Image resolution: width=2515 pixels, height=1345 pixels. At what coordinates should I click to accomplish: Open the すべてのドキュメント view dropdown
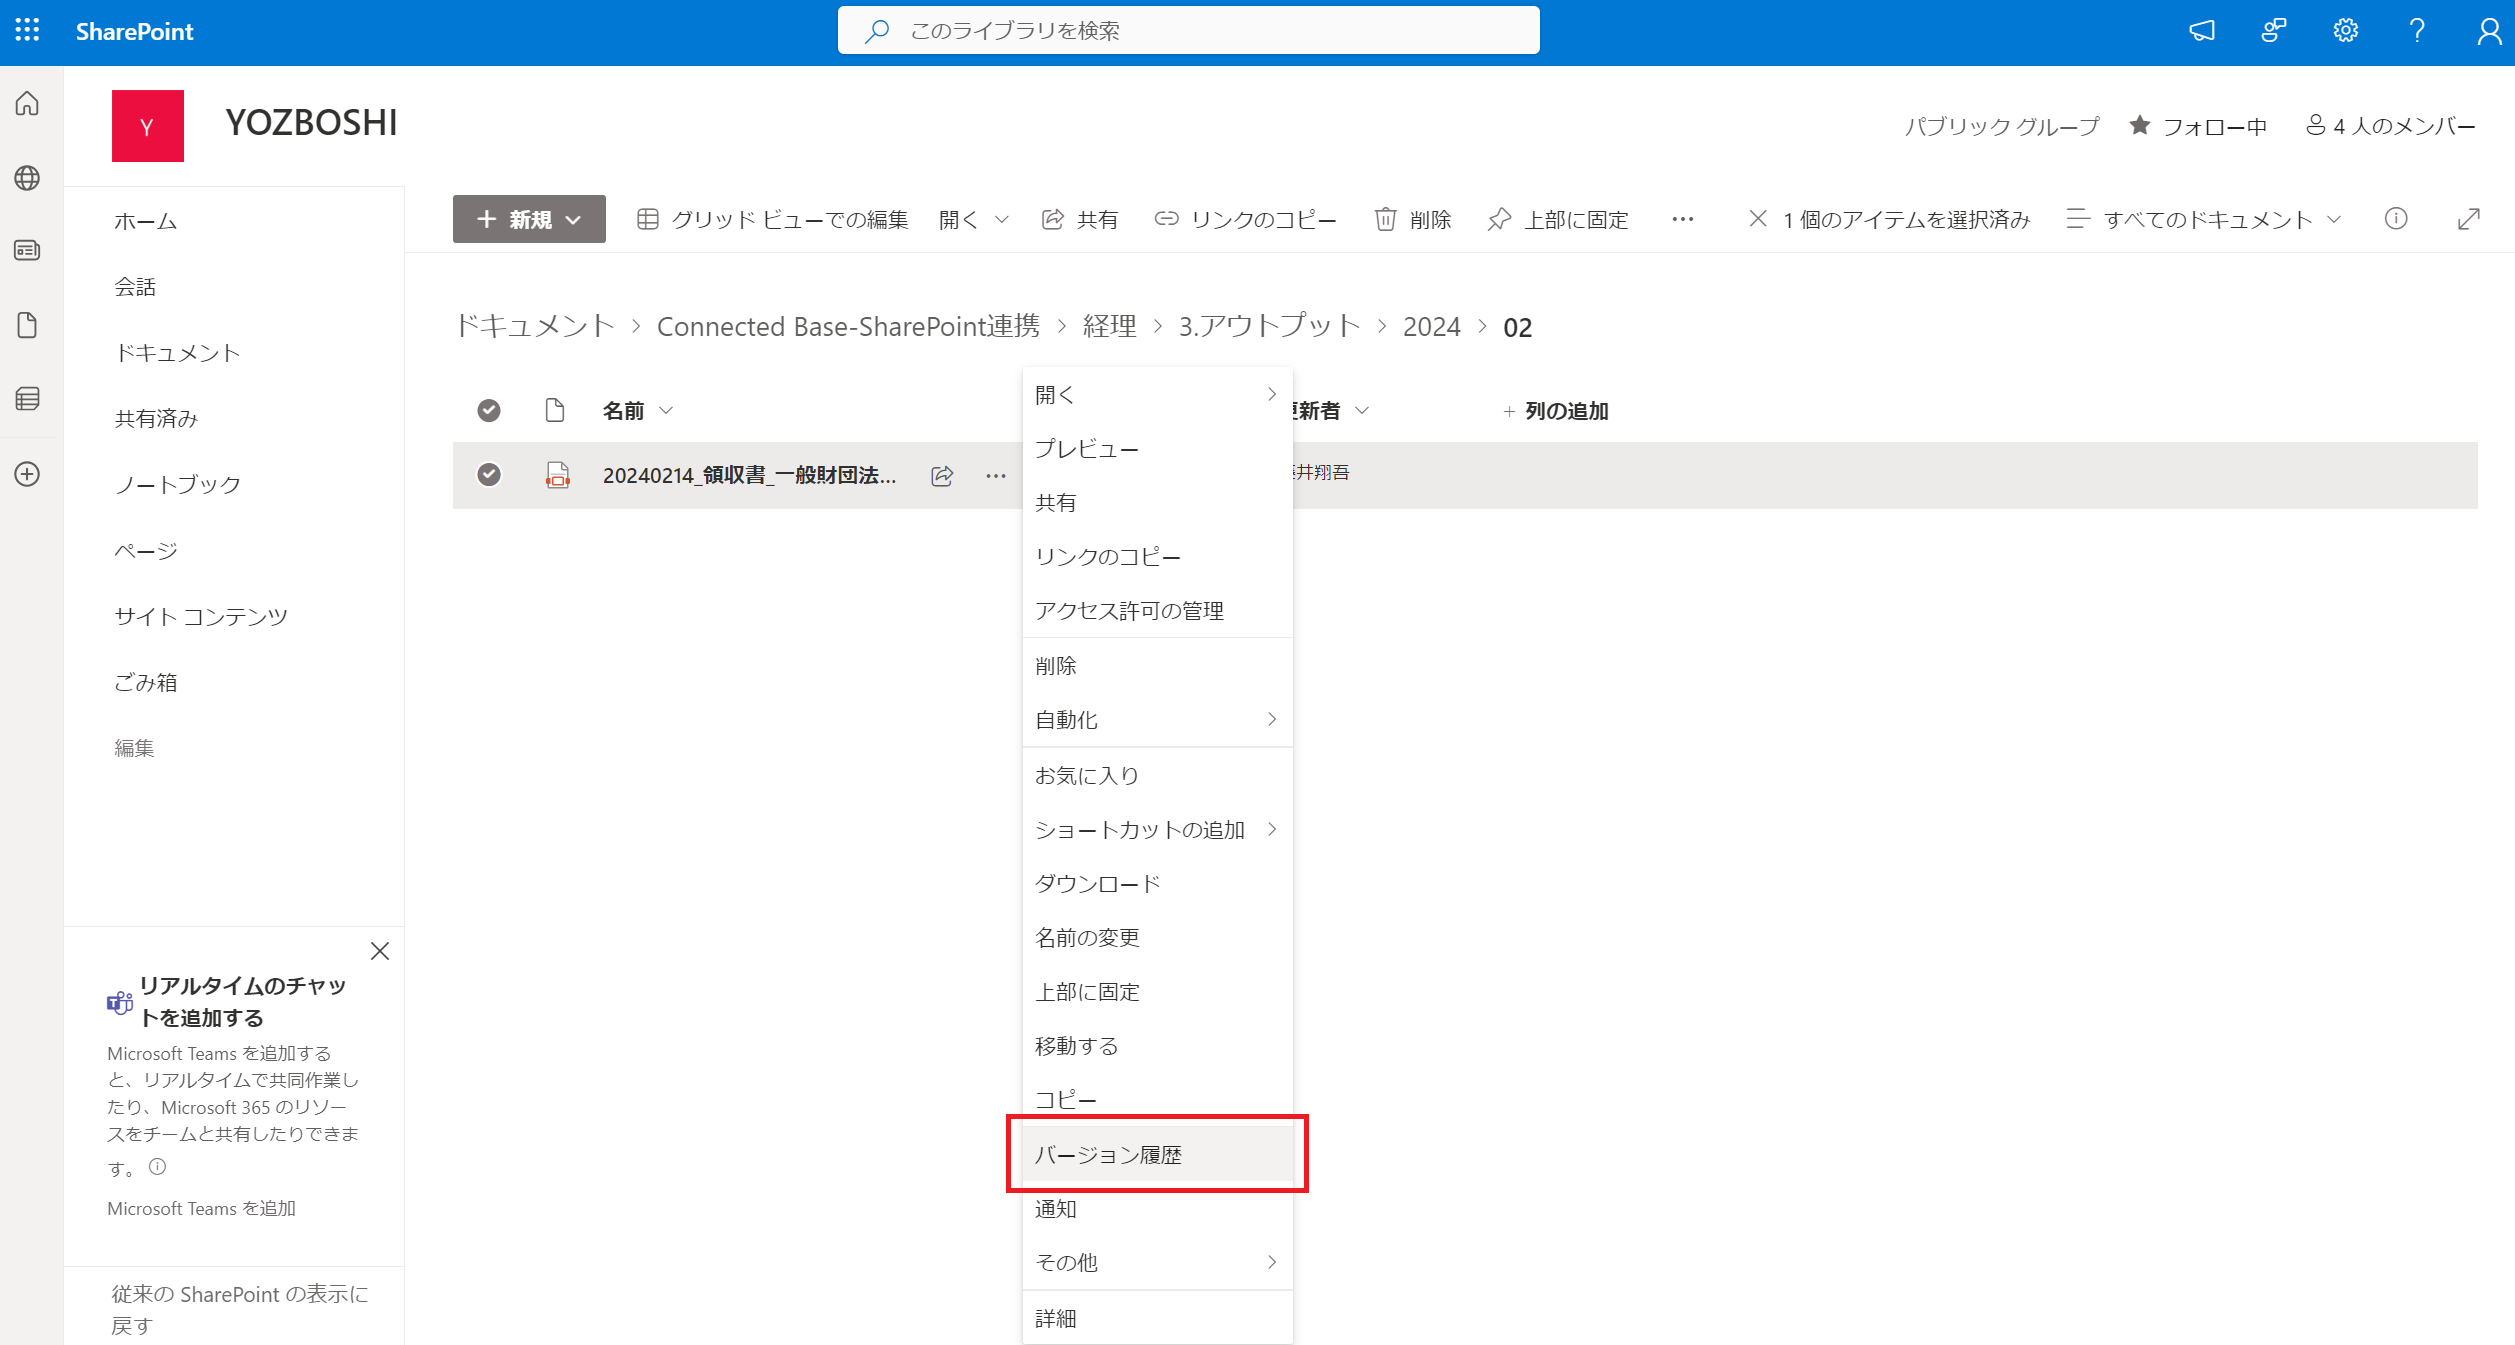click(x=2204, y=219)
